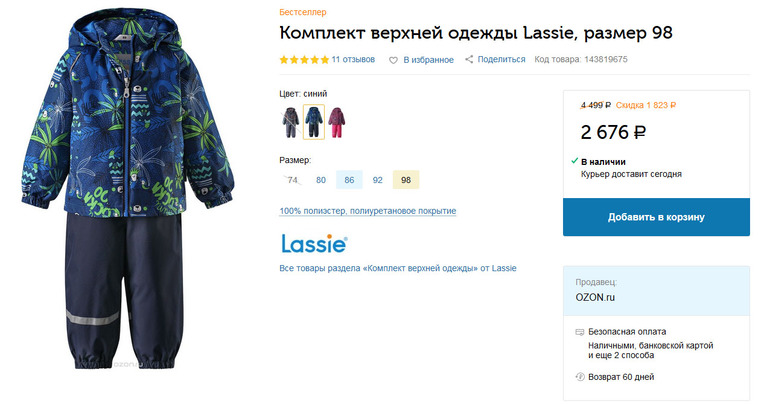This screenshot has width=770, height=404.
Task: Select size 86
Action: click(x=349, y=180)
